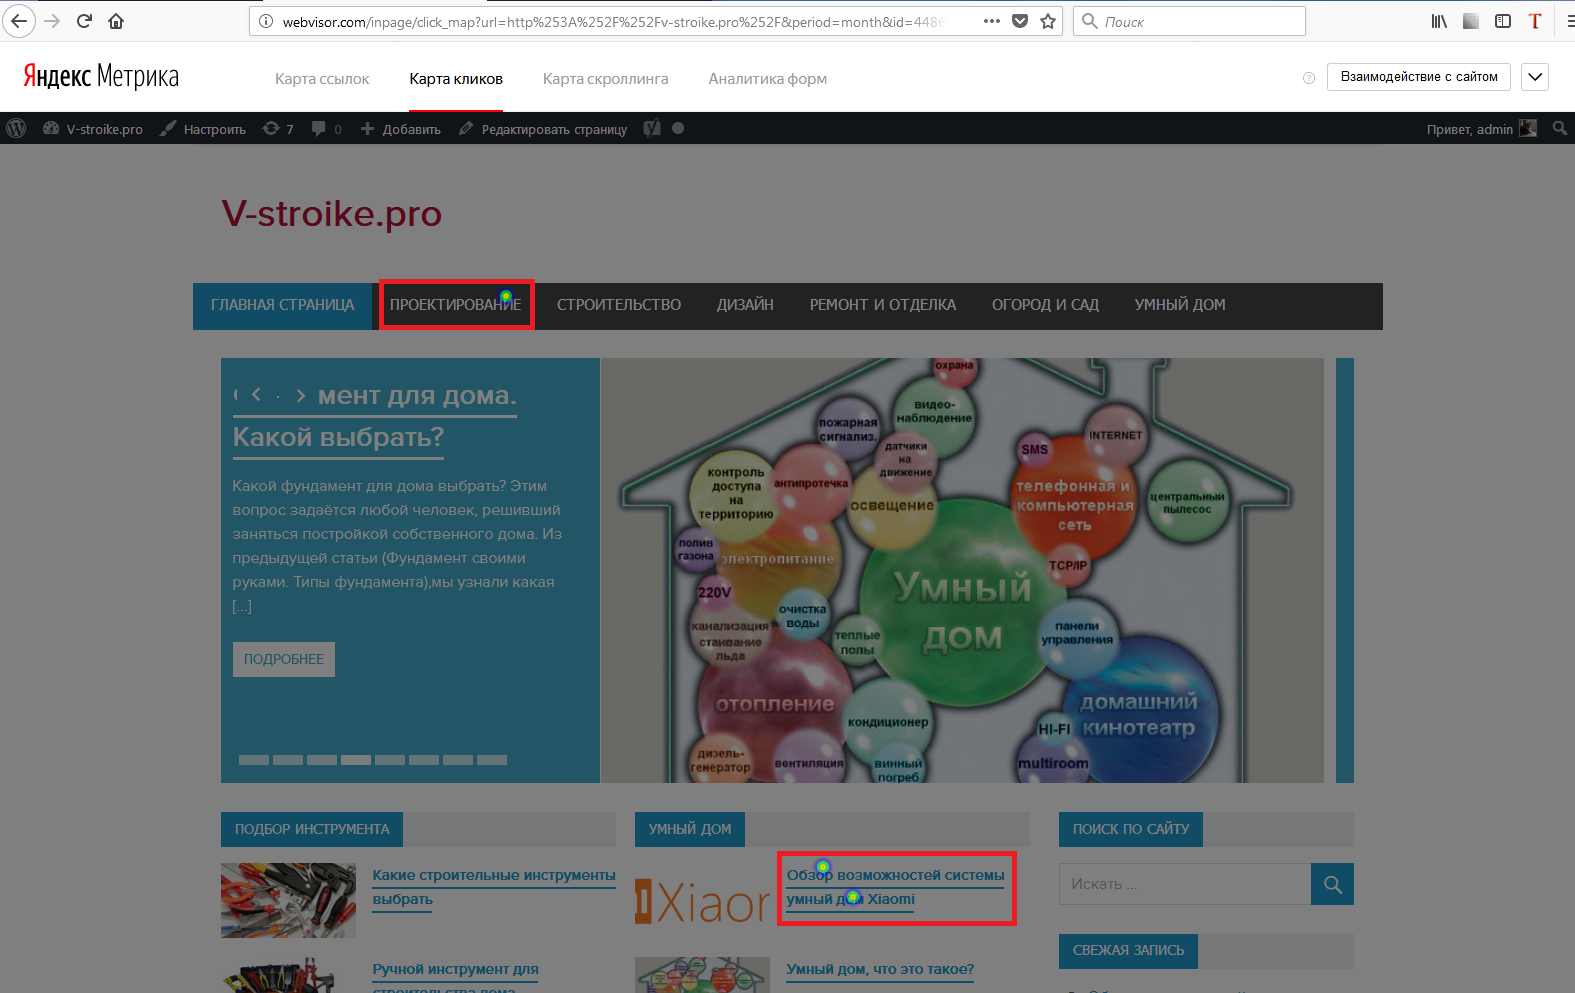The width and height of the screenshot is (1575, 993).
Task: Click the blue site search magnifier button
Action: 1332,884
